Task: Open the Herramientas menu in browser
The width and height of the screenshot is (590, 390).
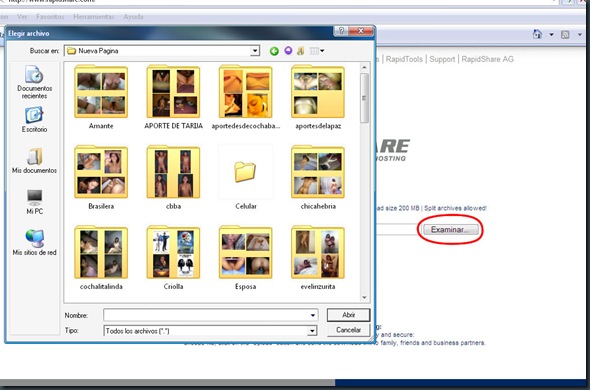Action: coord(94,17)
